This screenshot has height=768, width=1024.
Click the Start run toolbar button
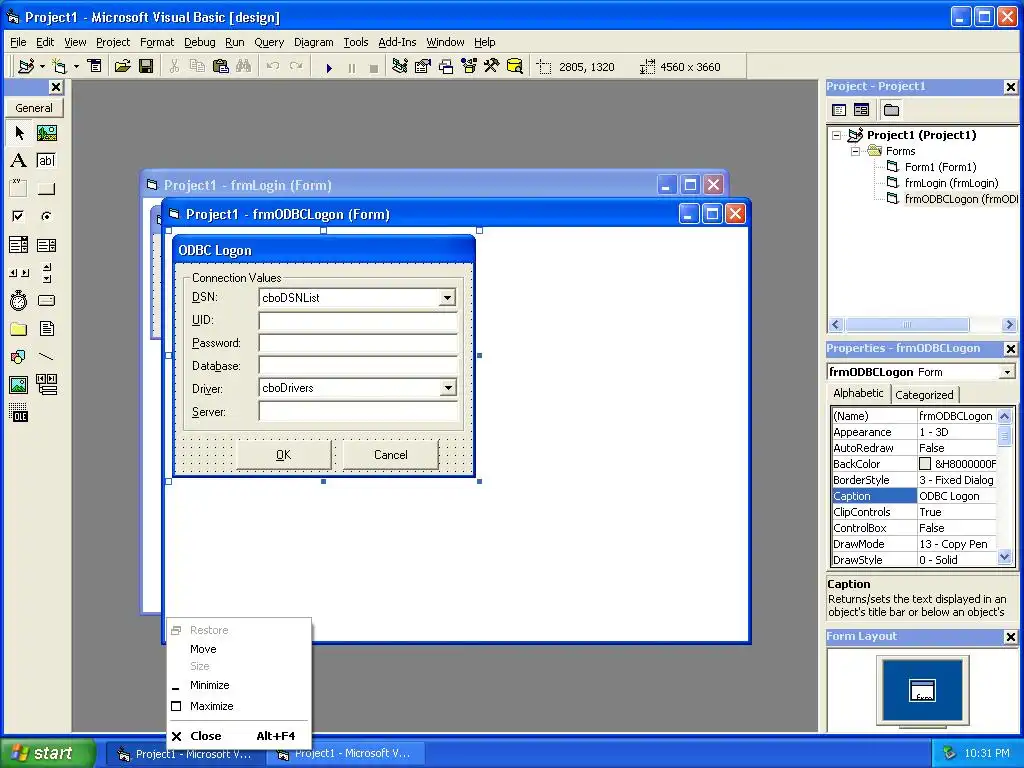pyautogui.click(x=329, y=67)
